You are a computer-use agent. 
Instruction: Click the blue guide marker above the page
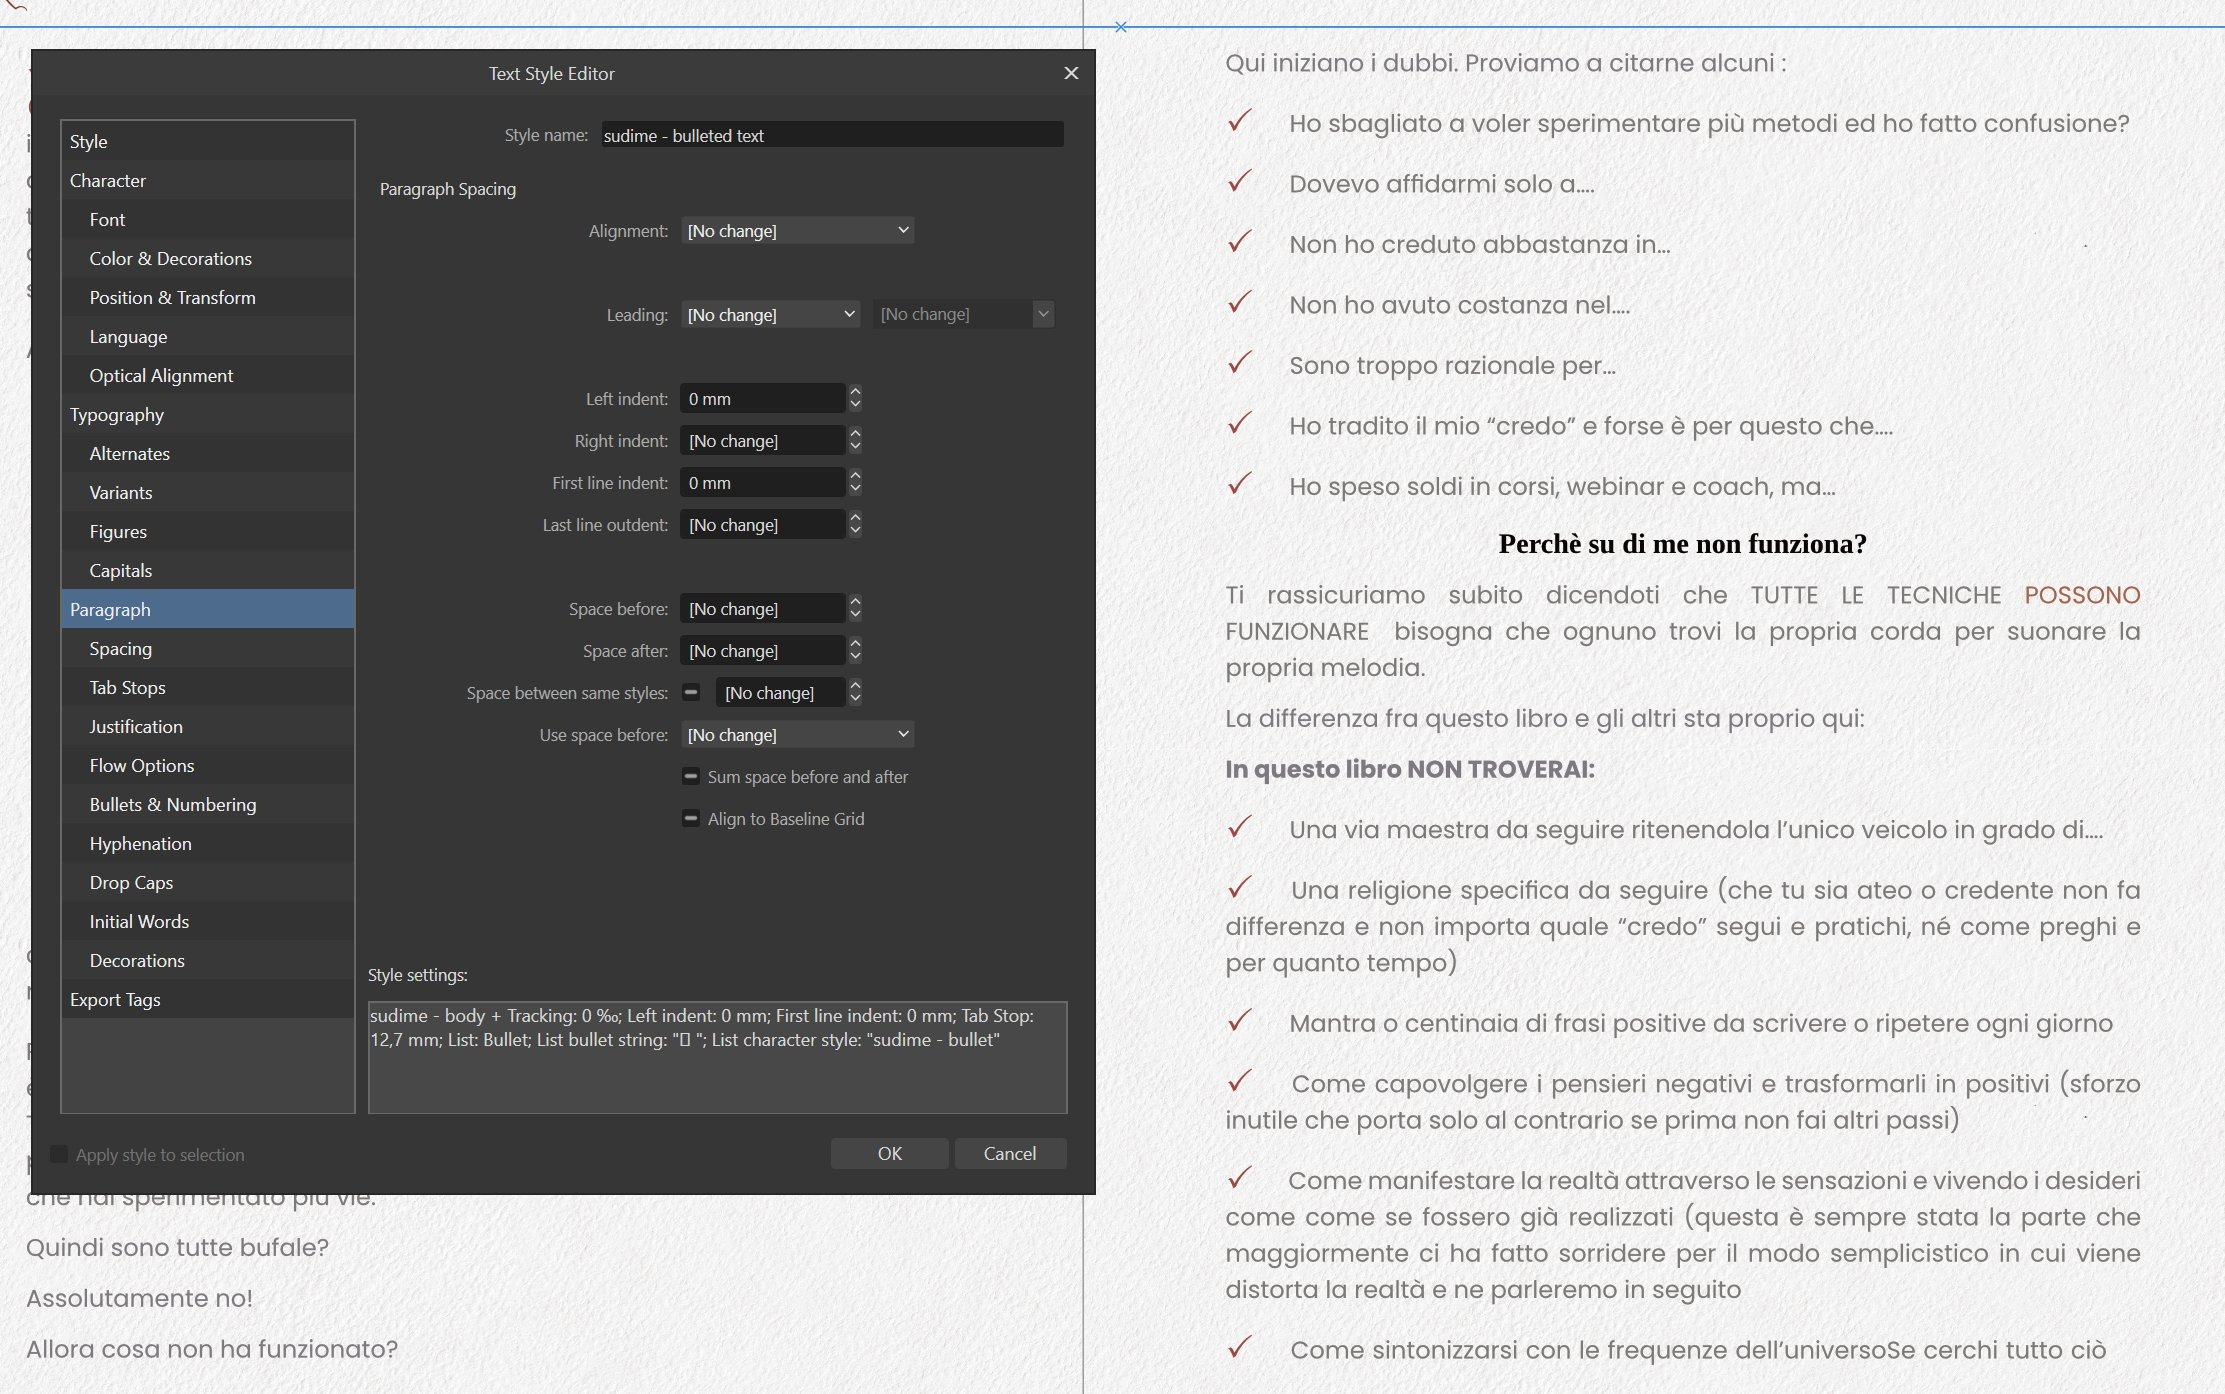pos(1121,27)
